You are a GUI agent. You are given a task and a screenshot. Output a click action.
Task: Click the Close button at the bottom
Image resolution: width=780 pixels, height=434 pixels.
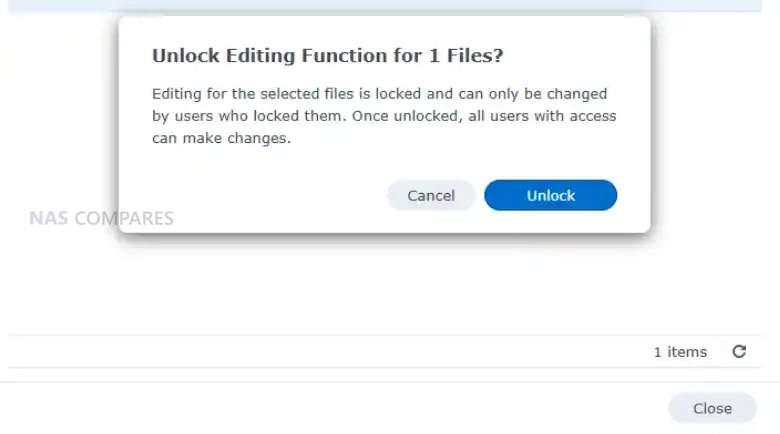coord(712,408)
